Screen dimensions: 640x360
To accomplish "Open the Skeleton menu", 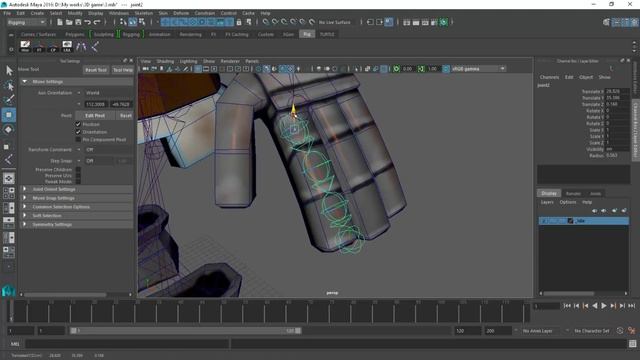I will coord(144,13).
